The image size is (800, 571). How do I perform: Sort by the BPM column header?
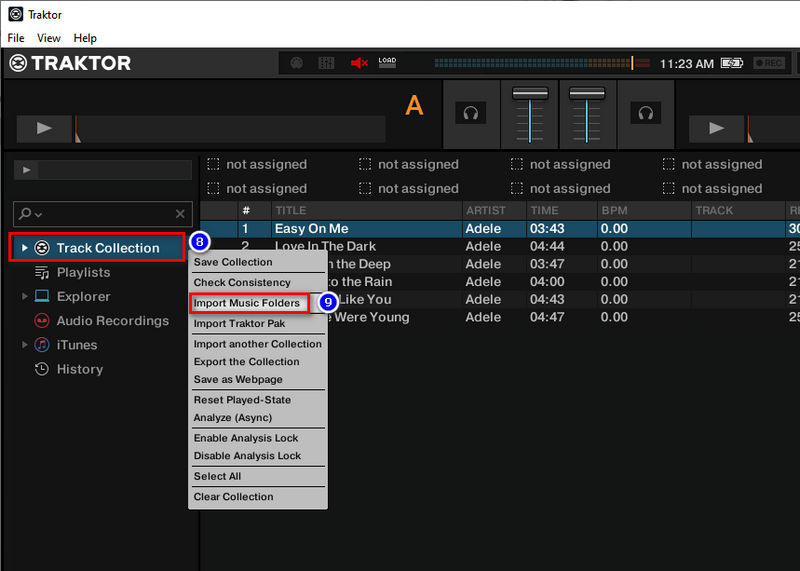coord(644,210)
